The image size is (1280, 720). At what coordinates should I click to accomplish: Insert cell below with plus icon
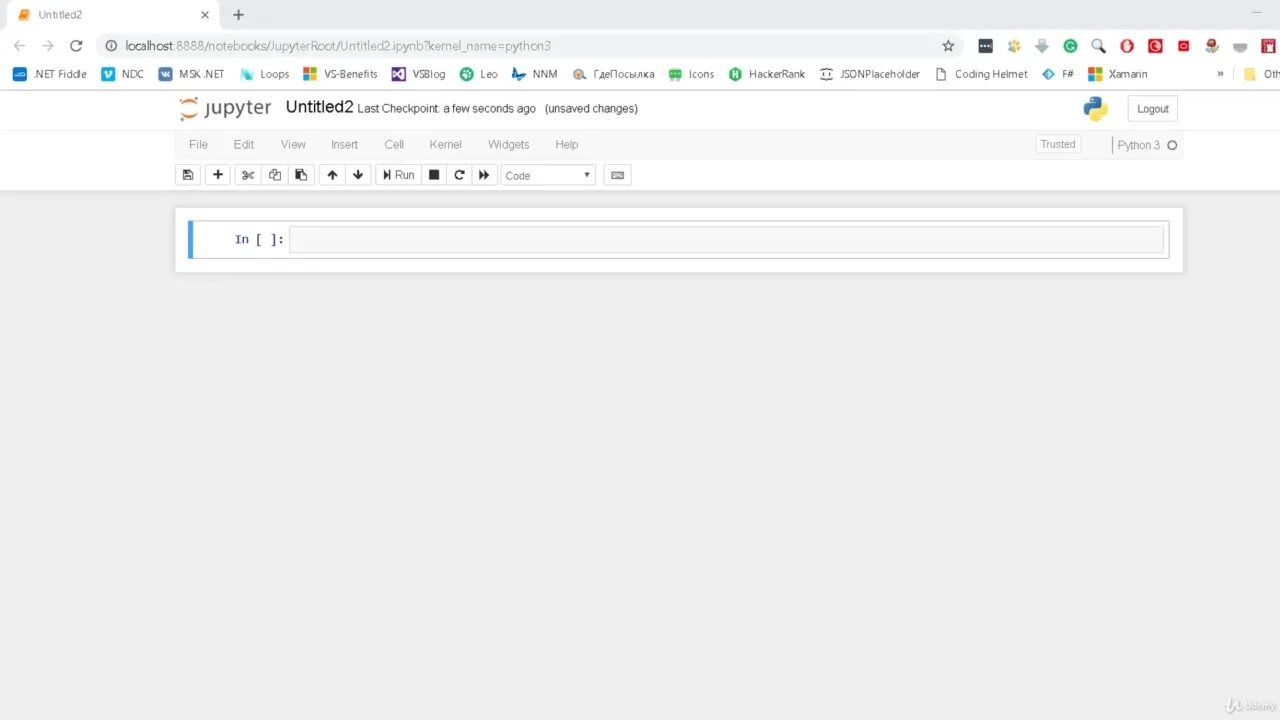click(x=218, y=175)
